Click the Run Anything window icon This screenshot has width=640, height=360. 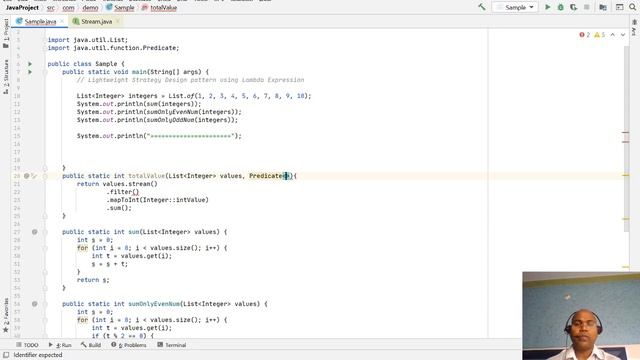point(620,7)
